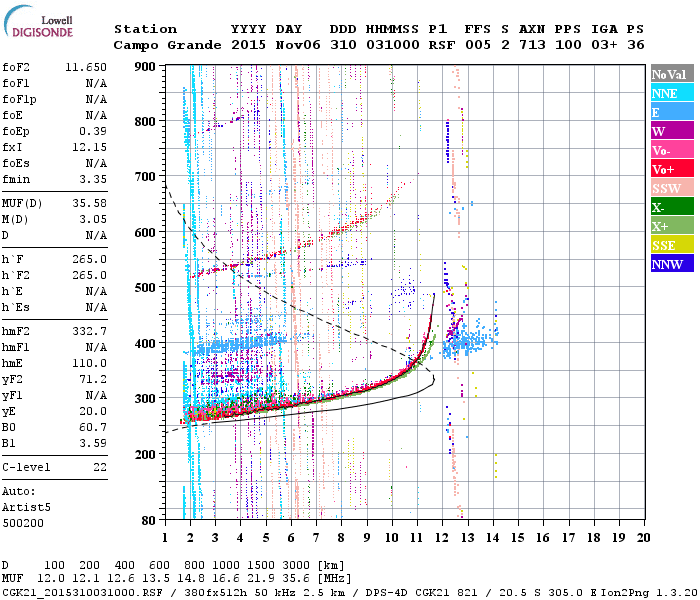Select the X+ light green legend swatch
This screenshot has width=700, height=600.
[672, 226]
